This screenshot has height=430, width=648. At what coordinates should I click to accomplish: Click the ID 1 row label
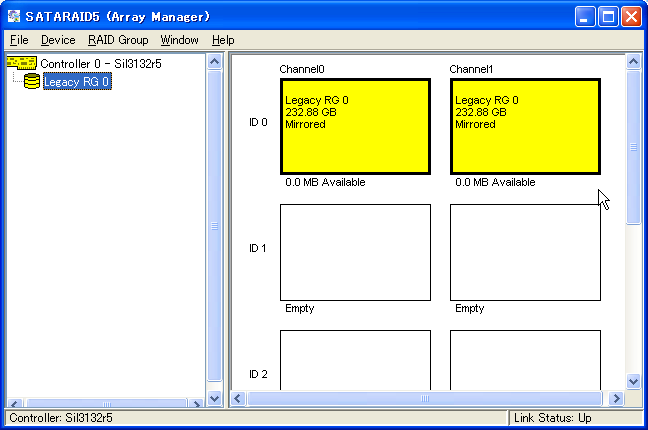point(258,248)
